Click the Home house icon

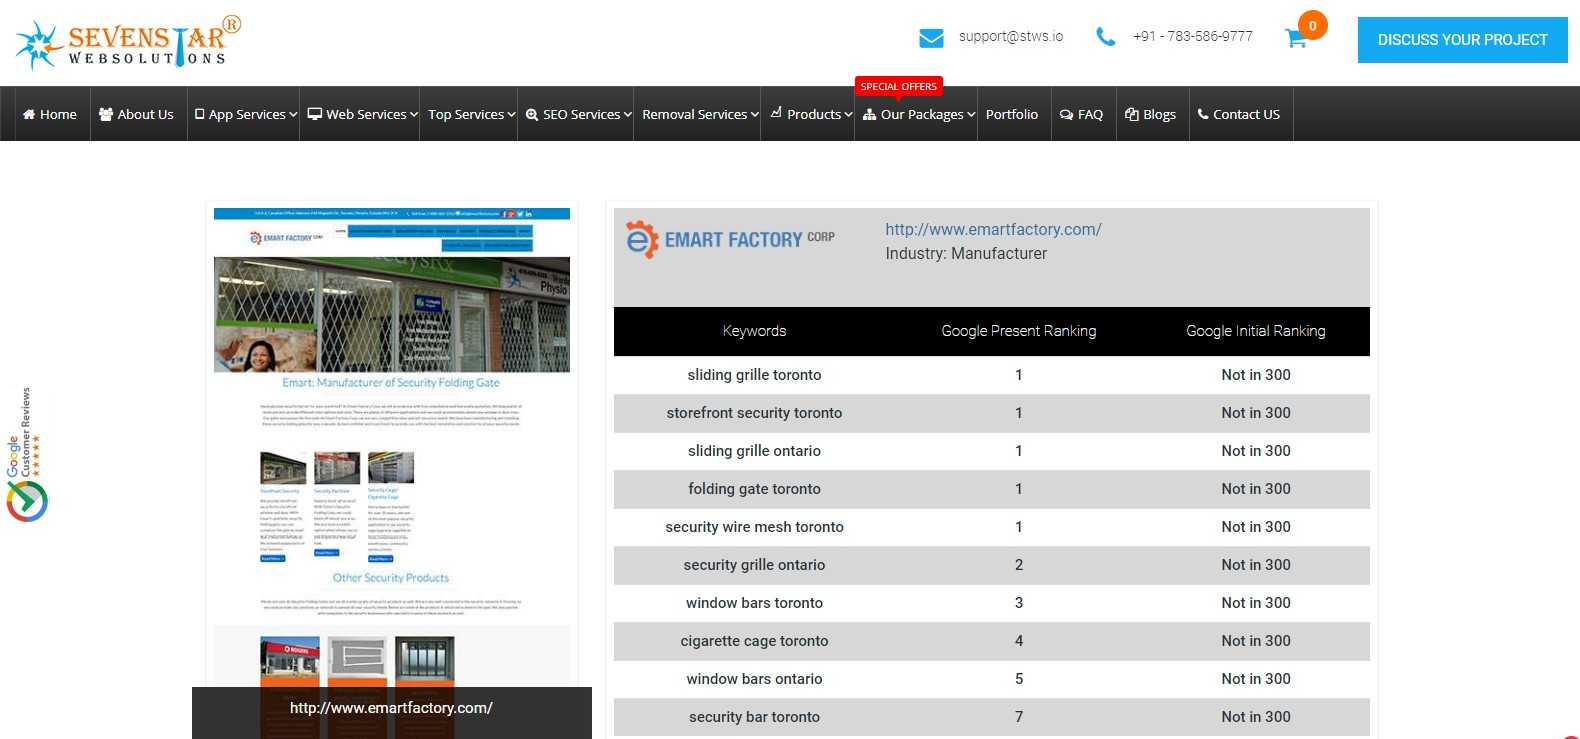29,115
